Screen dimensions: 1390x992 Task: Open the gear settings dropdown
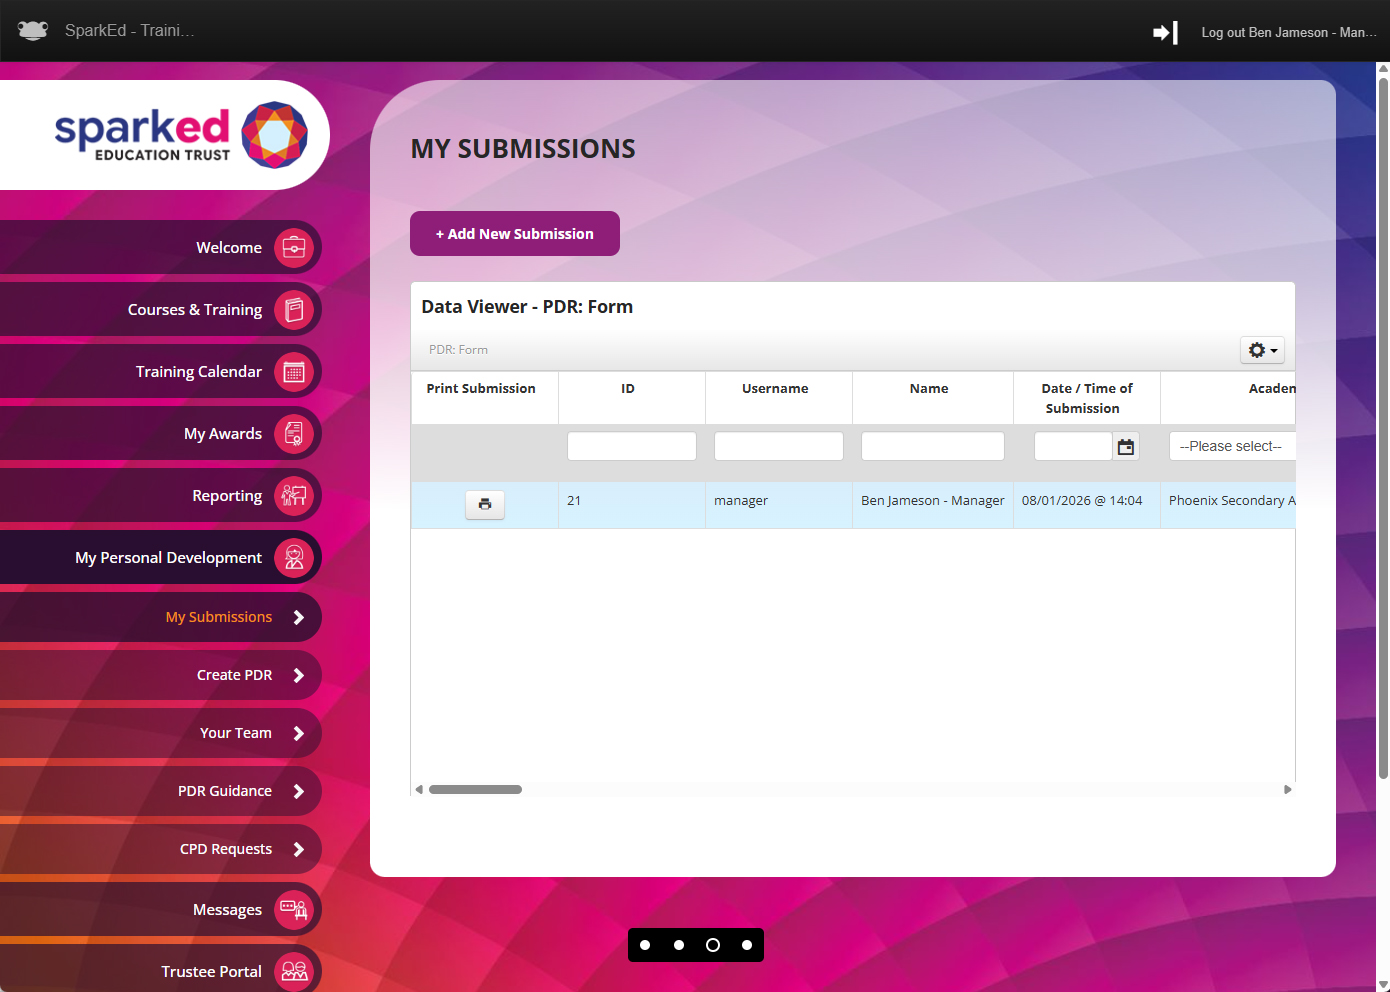[x=1262, y=350]
